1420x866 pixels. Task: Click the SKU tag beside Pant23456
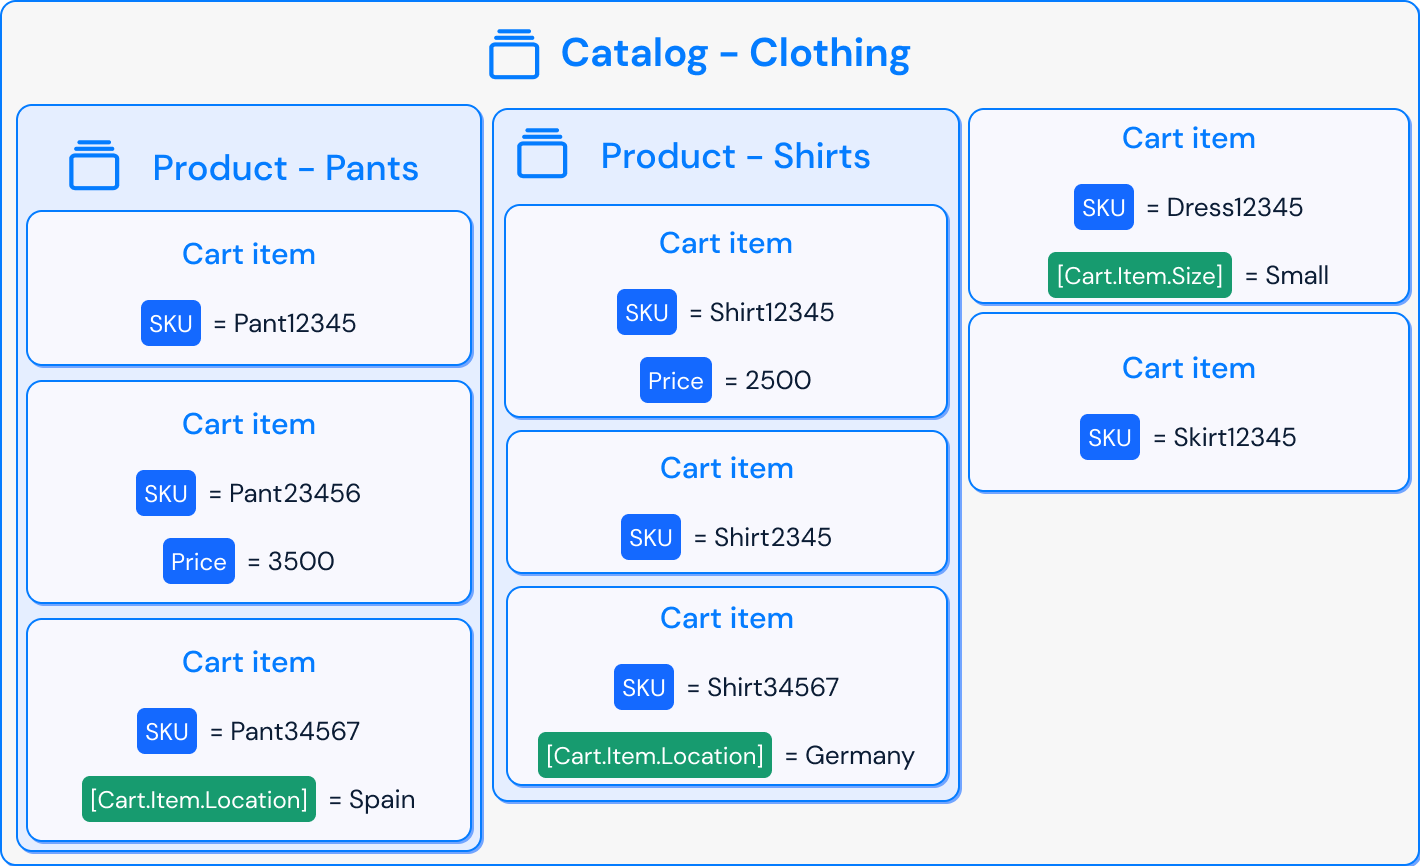166,493
